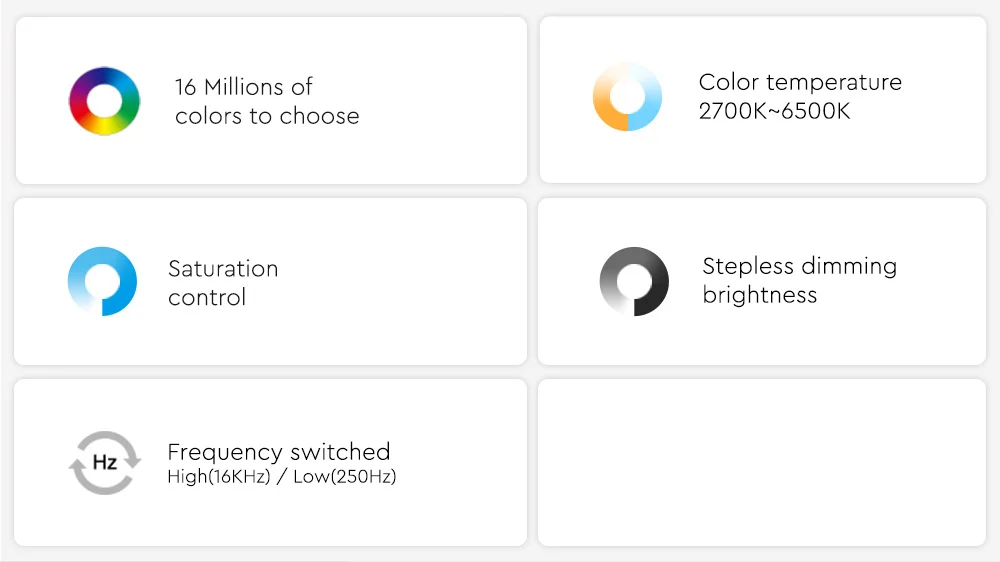Select the color temperature ring icon

(627, 97)
